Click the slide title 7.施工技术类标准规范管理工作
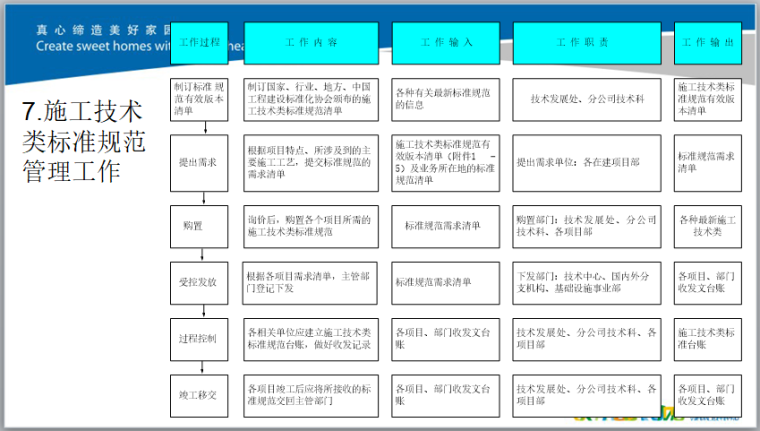This screenshot has height=431, width=760. [82, 140]
